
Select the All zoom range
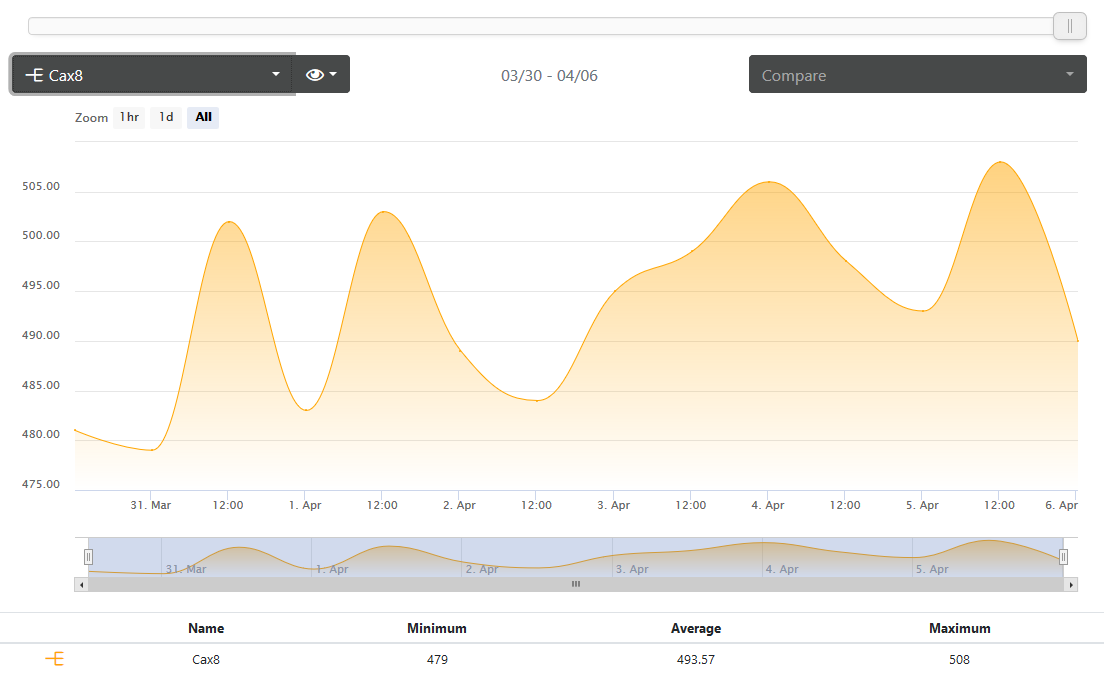203,118
